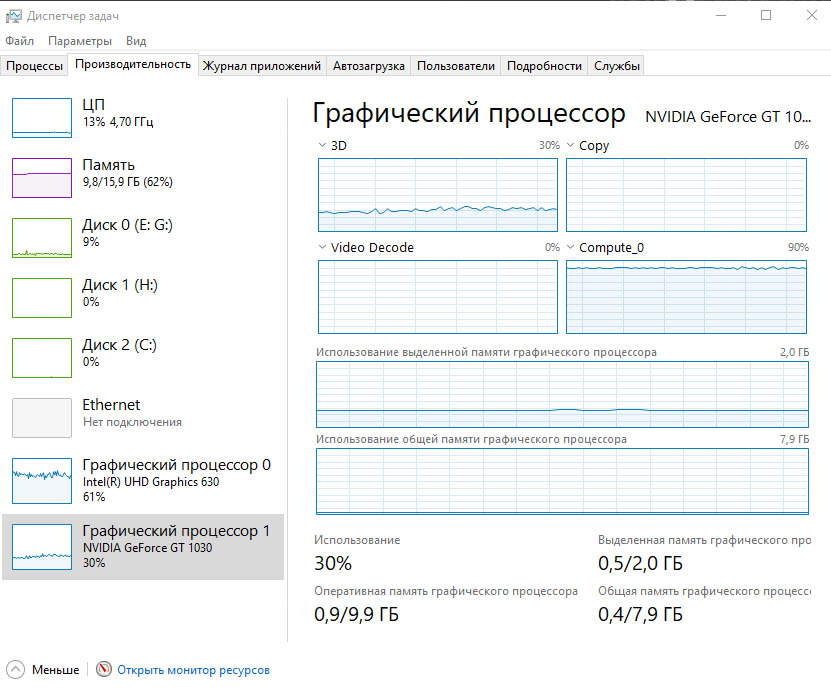This screenshot has width=831, height=692.
Task: Click the Compute_0 usage graph
Action: 686,297
